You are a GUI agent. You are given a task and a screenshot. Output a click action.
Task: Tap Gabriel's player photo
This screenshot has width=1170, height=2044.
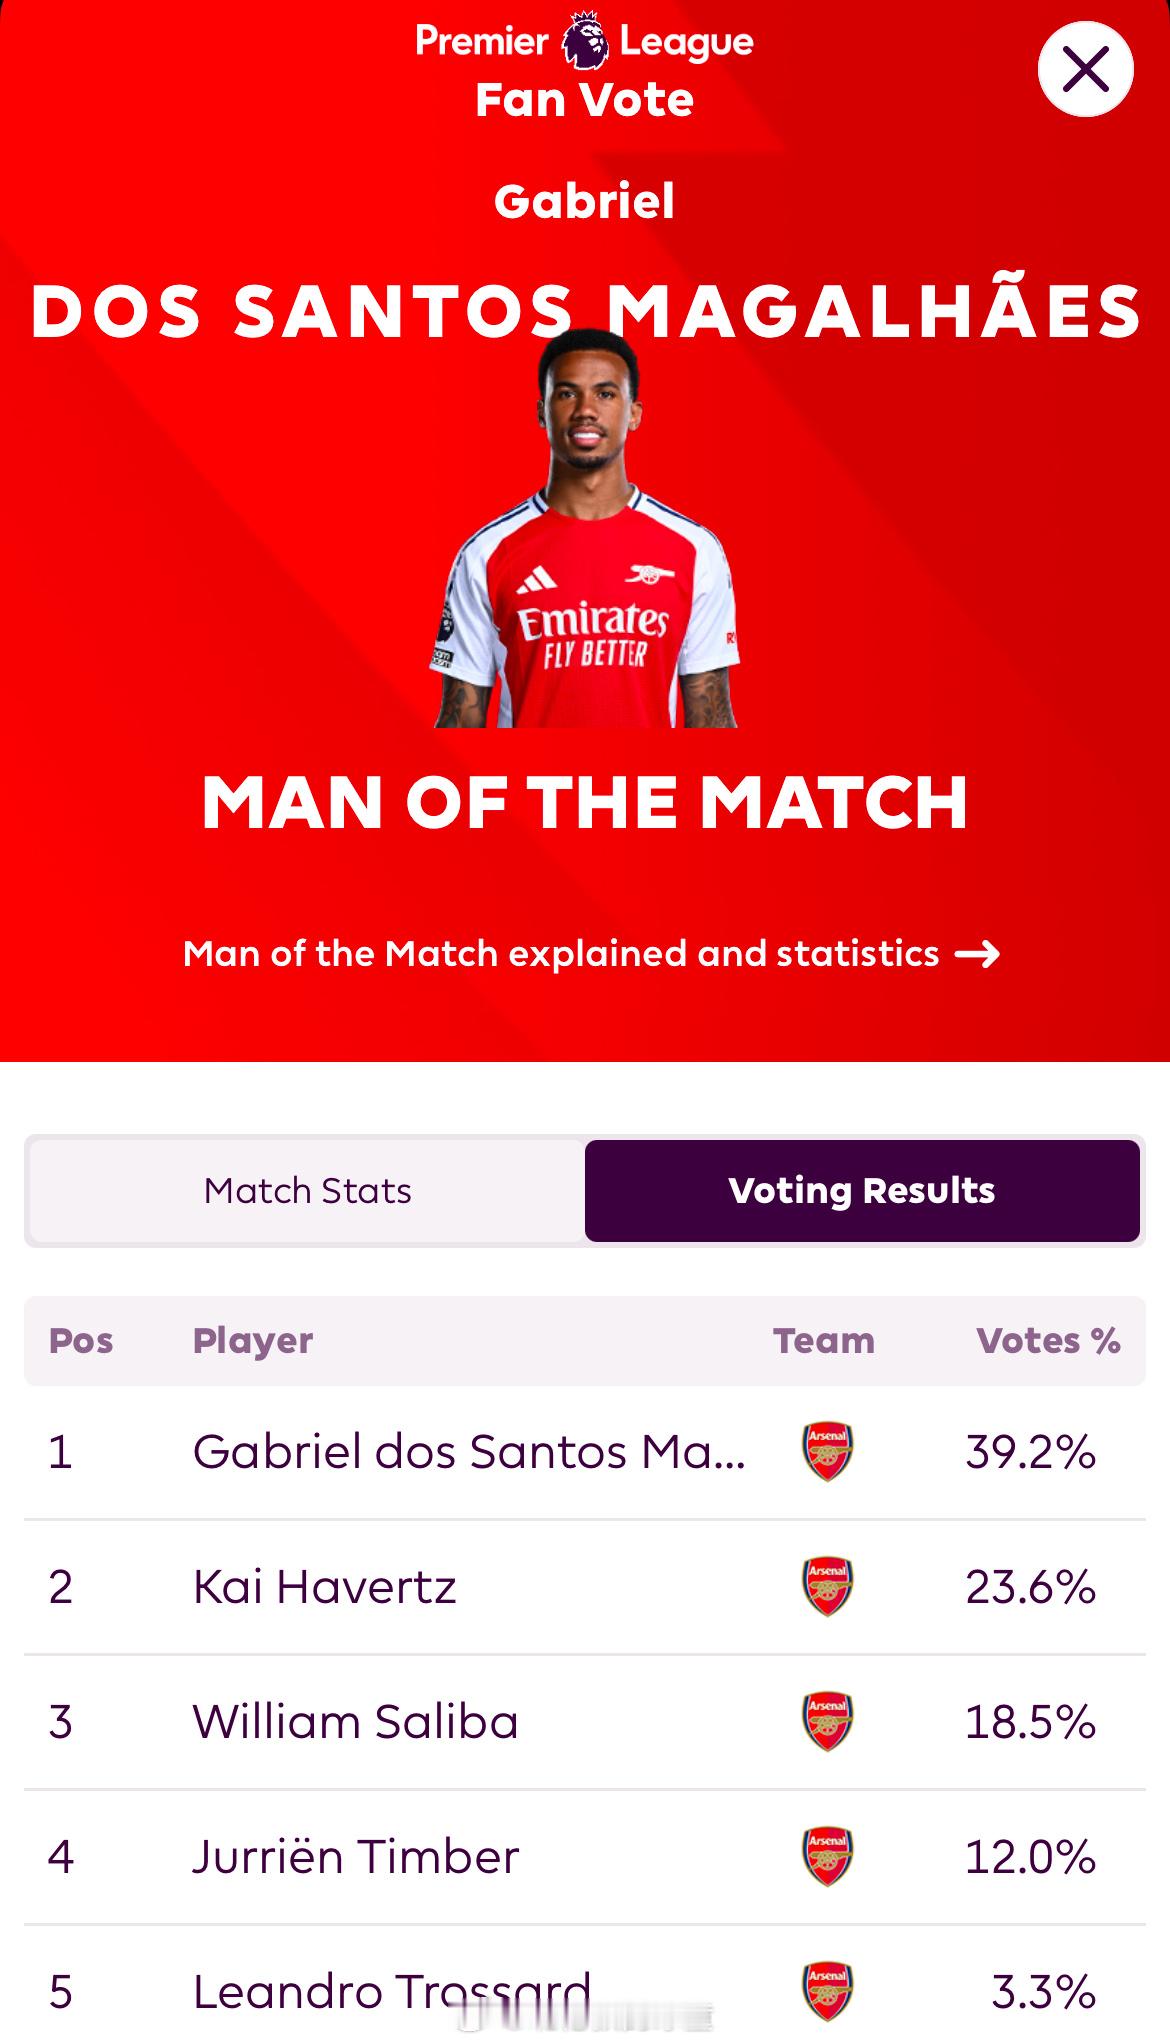click(586, 528)
